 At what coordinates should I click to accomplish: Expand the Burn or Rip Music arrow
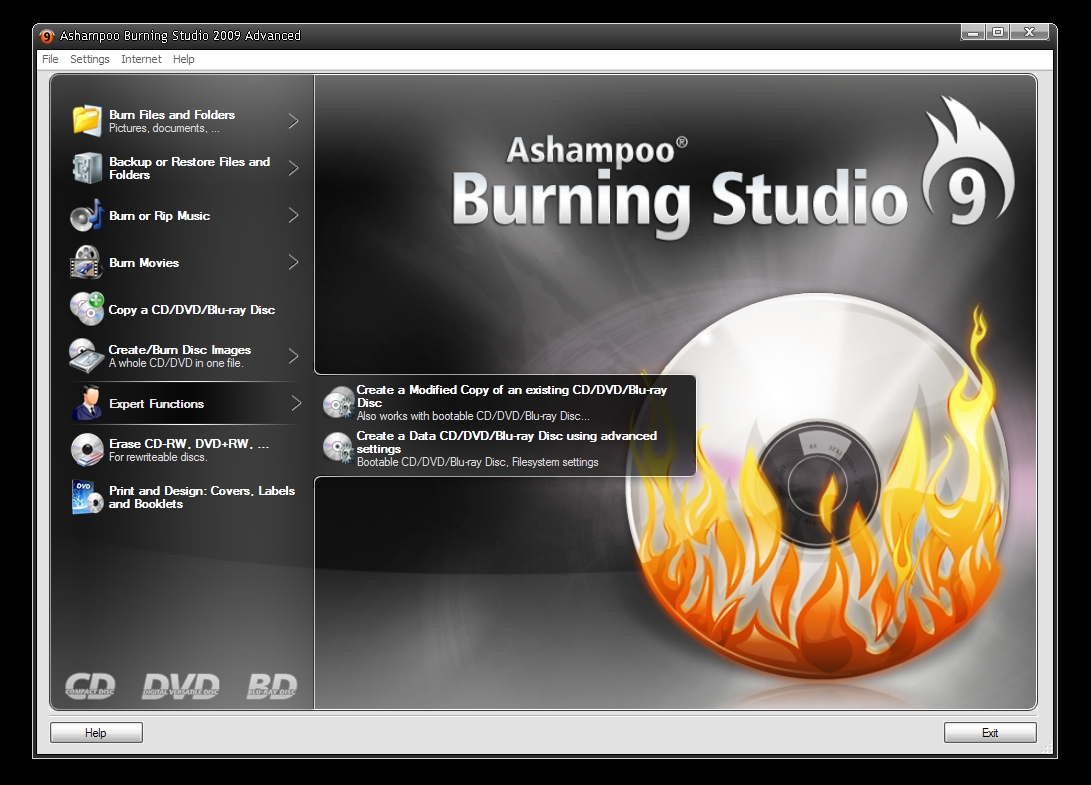tap(294, 215)
